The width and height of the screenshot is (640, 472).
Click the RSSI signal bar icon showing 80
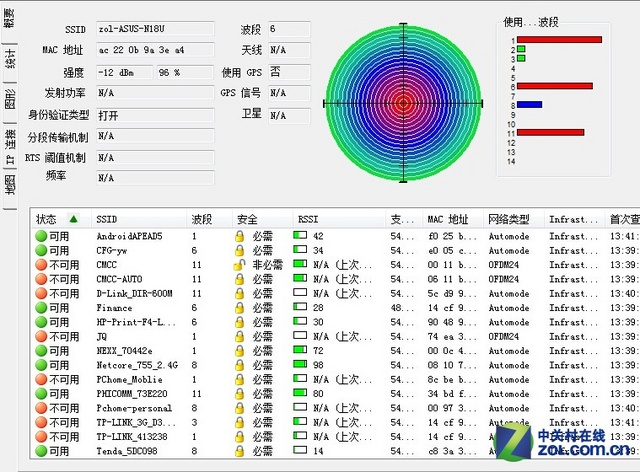pos(300,392)
